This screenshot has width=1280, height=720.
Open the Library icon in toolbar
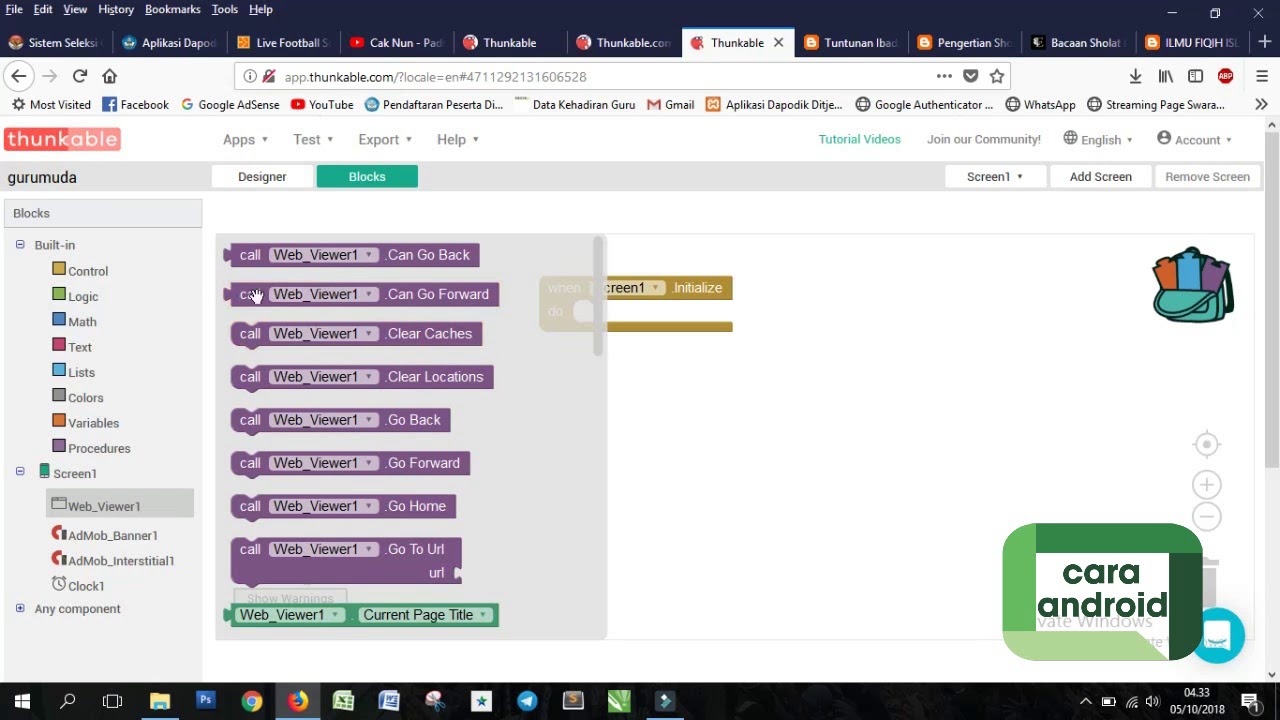pos(1165,76)
